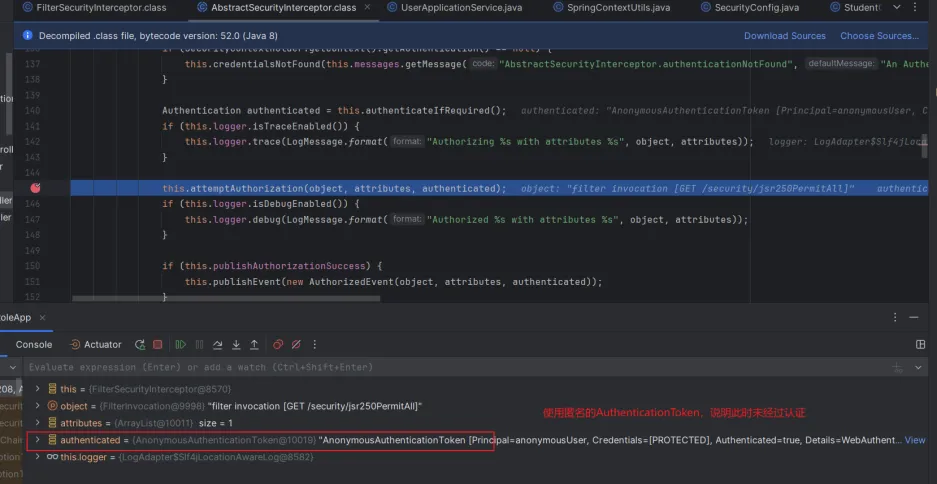Stop the running debug session
This screenshot has height=484, width=937.
[x=158, y=345]
